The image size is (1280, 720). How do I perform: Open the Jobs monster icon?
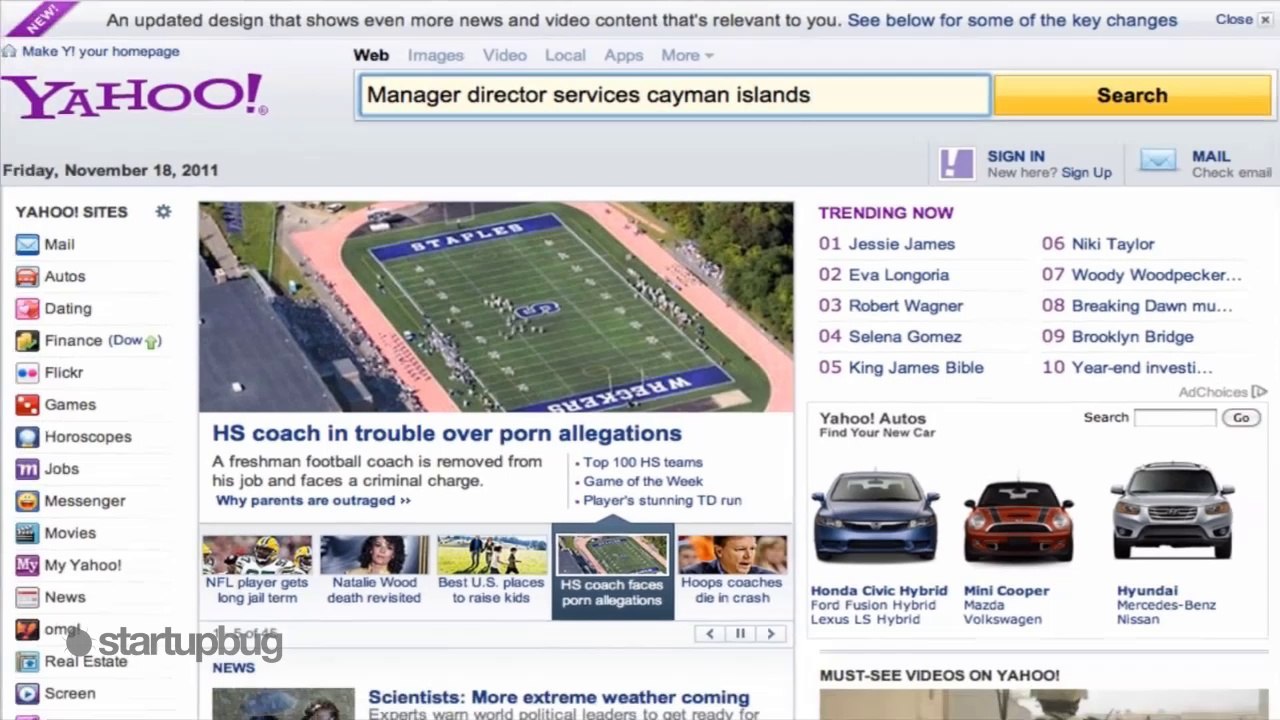click(x=27, y=468)
